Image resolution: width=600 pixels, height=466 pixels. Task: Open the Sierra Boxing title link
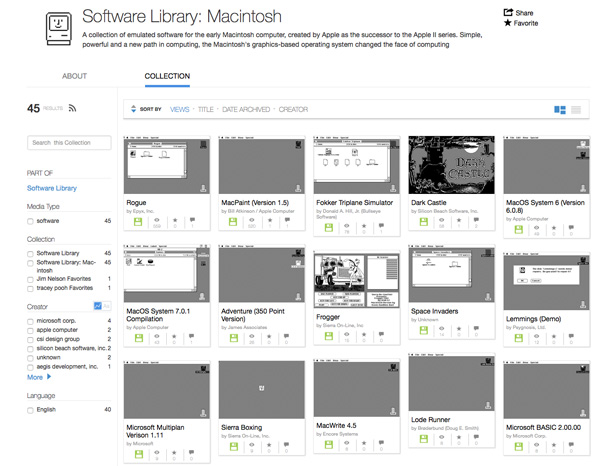[x=241, y=427]
